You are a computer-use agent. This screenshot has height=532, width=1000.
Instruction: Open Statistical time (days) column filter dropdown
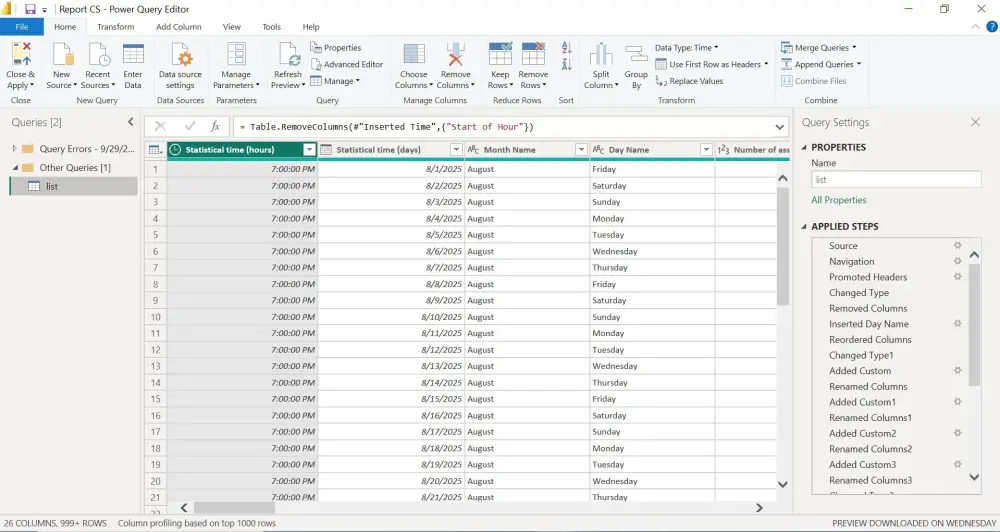[x=456, y=150]
